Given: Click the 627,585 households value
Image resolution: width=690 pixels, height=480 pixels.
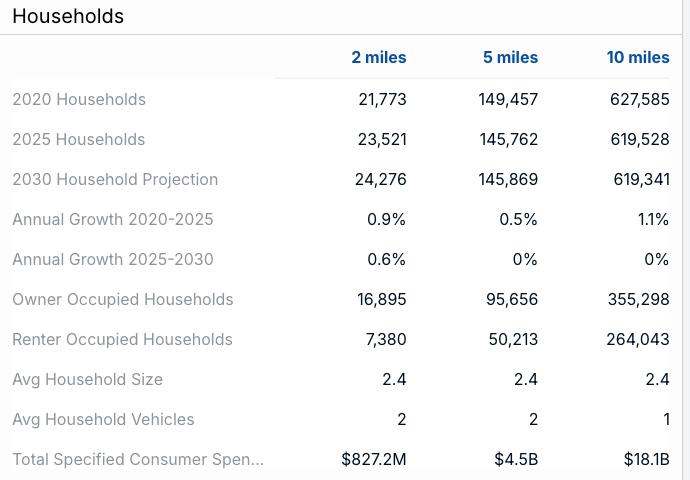Looking at the screenshot, I should (x=640, y=99).
